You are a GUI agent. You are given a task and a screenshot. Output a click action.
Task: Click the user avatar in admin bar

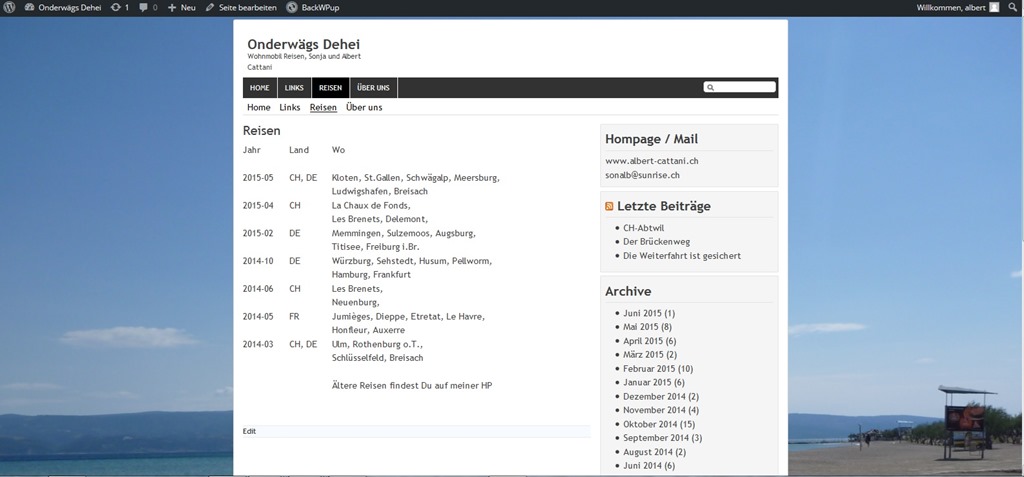[994, 8]
